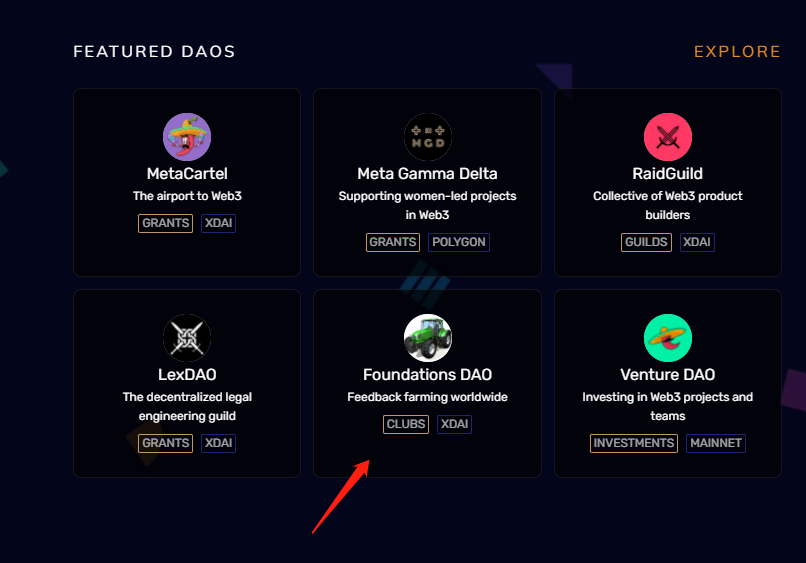Open the RaidGuild DAO title

(668, 174)
